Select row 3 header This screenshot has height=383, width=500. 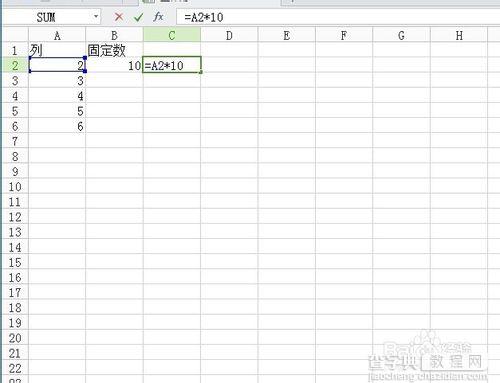[15, 81]
